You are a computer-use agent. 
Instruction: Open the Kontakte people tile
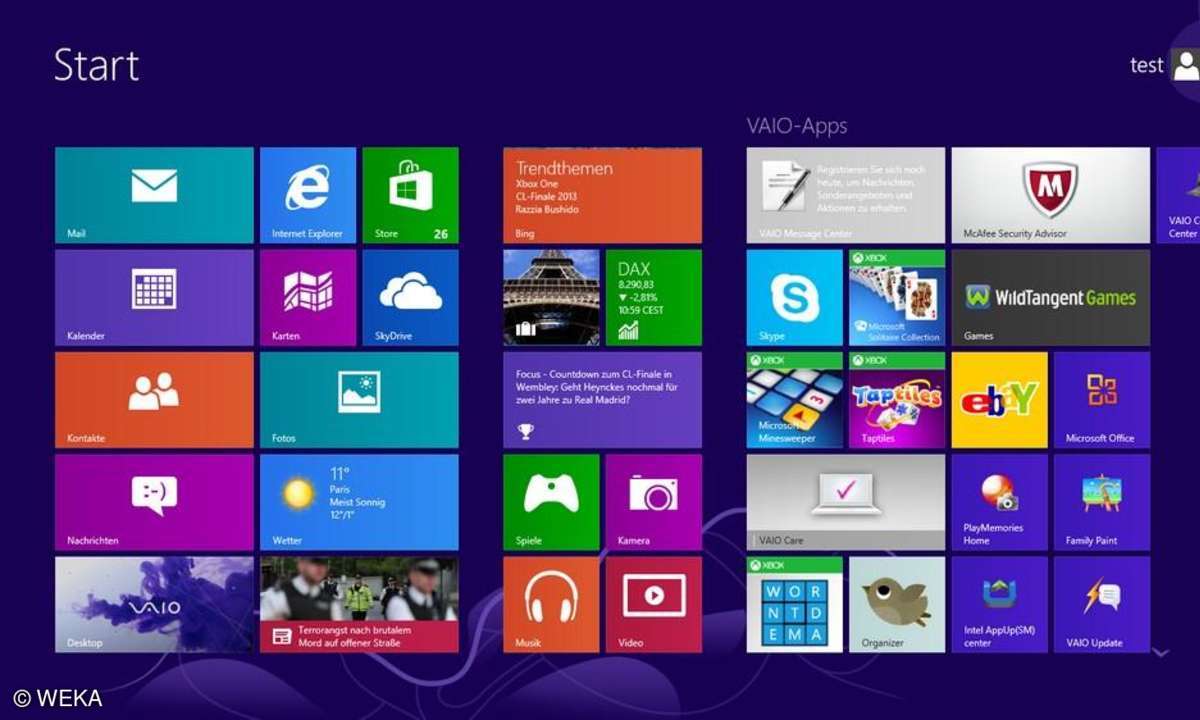(154, 400)
